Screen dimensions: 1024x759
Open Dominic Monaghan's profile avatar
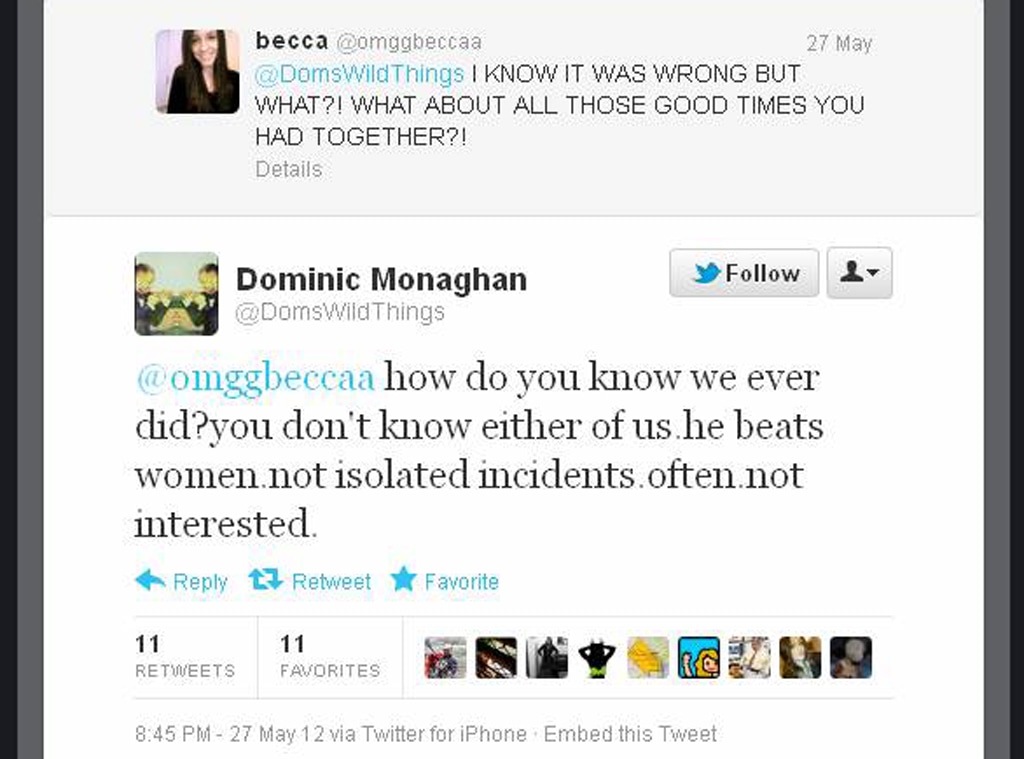(176, 293)
